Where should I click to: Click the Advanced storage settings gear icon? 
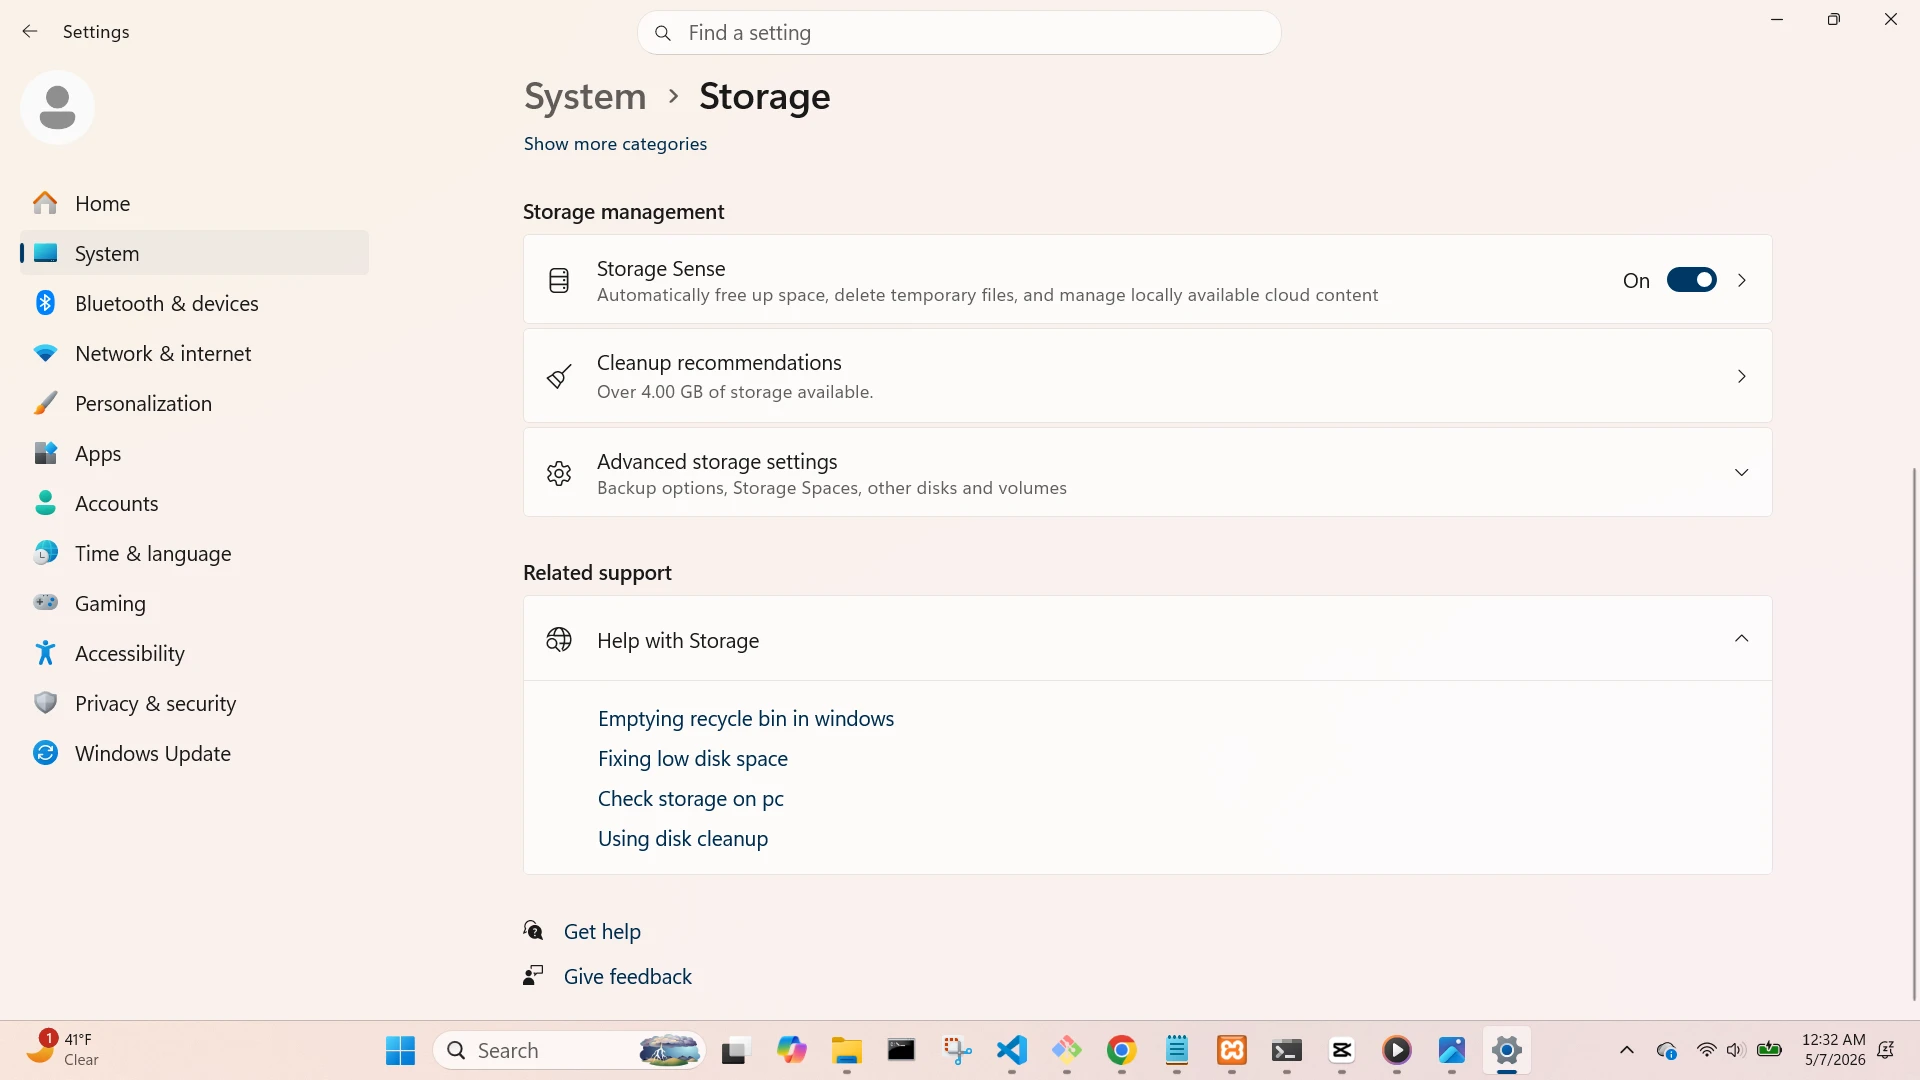tap(559, 473)
